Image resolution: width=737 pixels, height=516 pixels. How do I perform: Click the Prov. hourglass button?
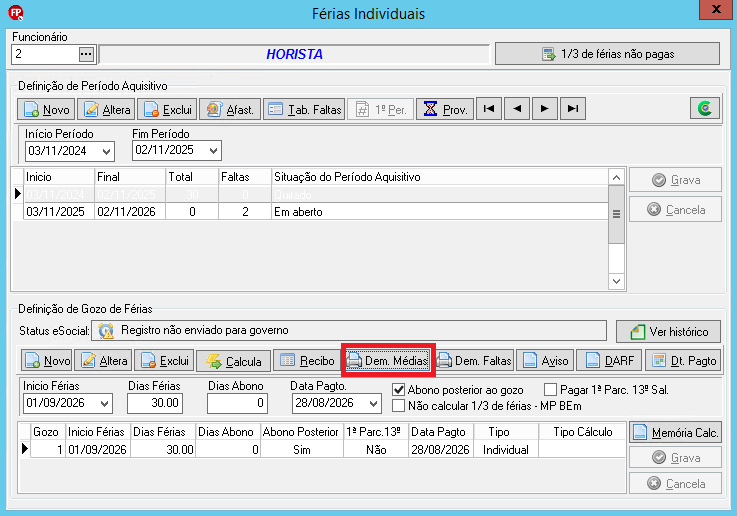[x=445, y=109]
